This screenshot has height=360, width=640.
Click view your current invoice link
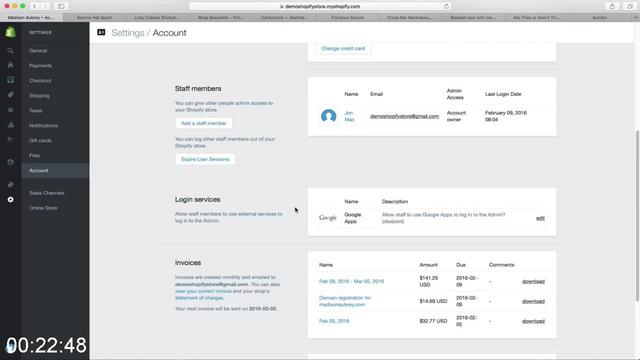tap(203, 291)
